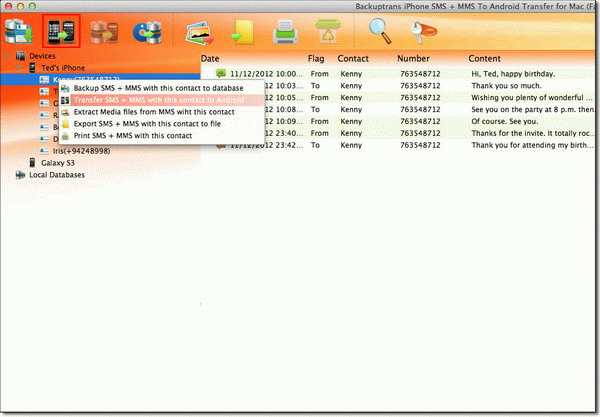Click the magnifying glass search toolbar icon
The image size is (600, 417).
380,31
